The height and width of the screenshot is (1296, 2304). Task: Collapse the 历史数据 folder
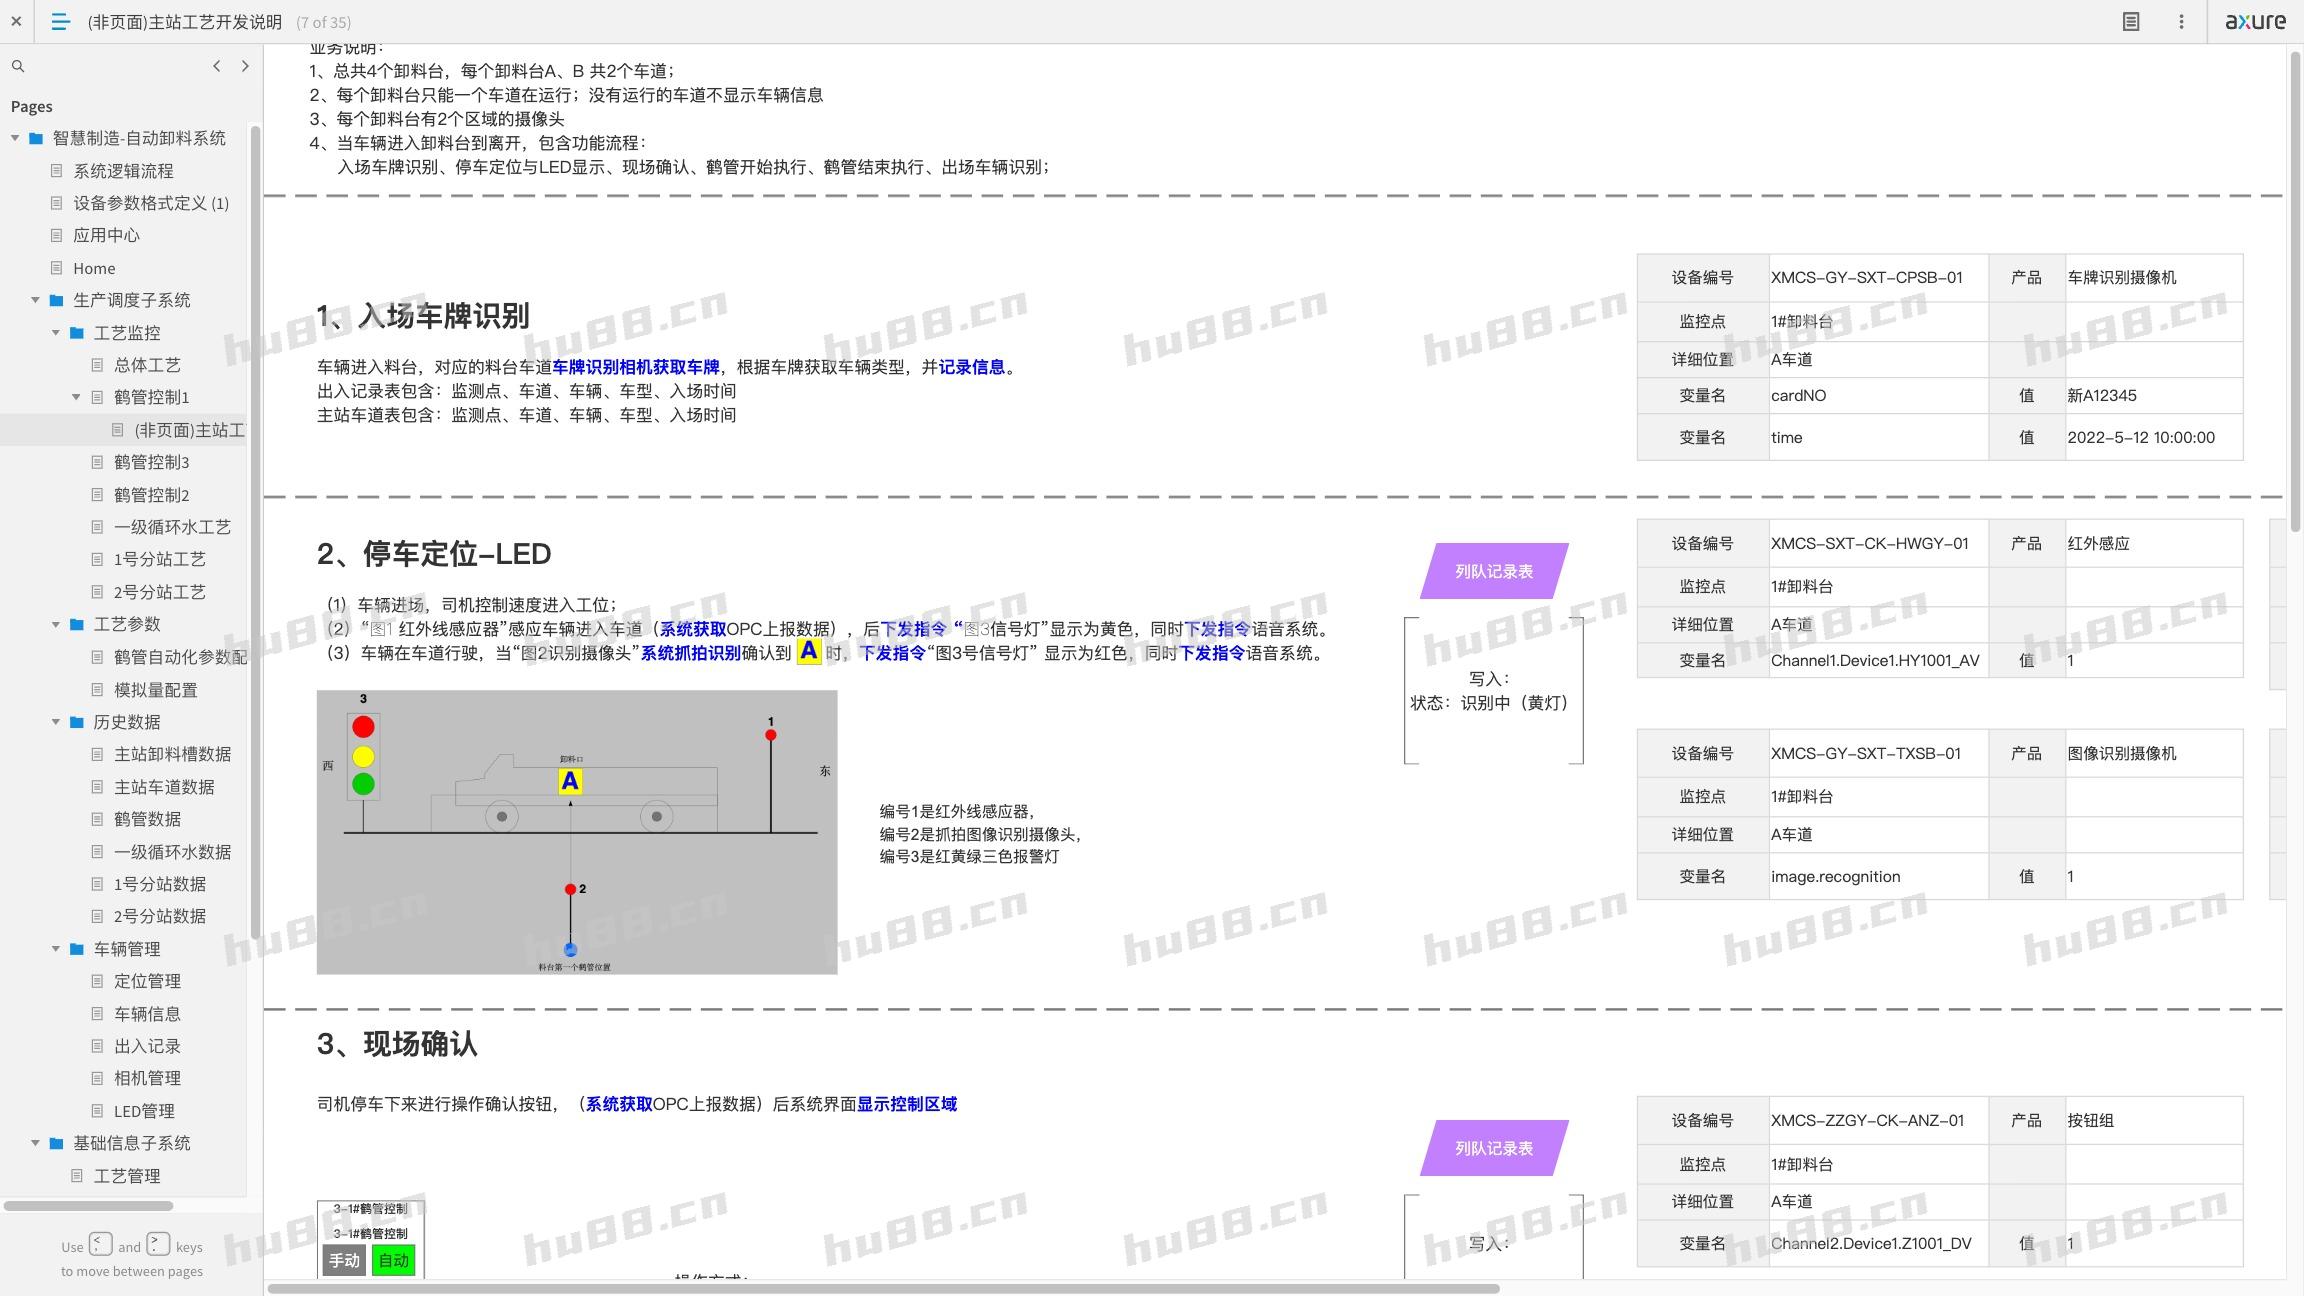56,722
